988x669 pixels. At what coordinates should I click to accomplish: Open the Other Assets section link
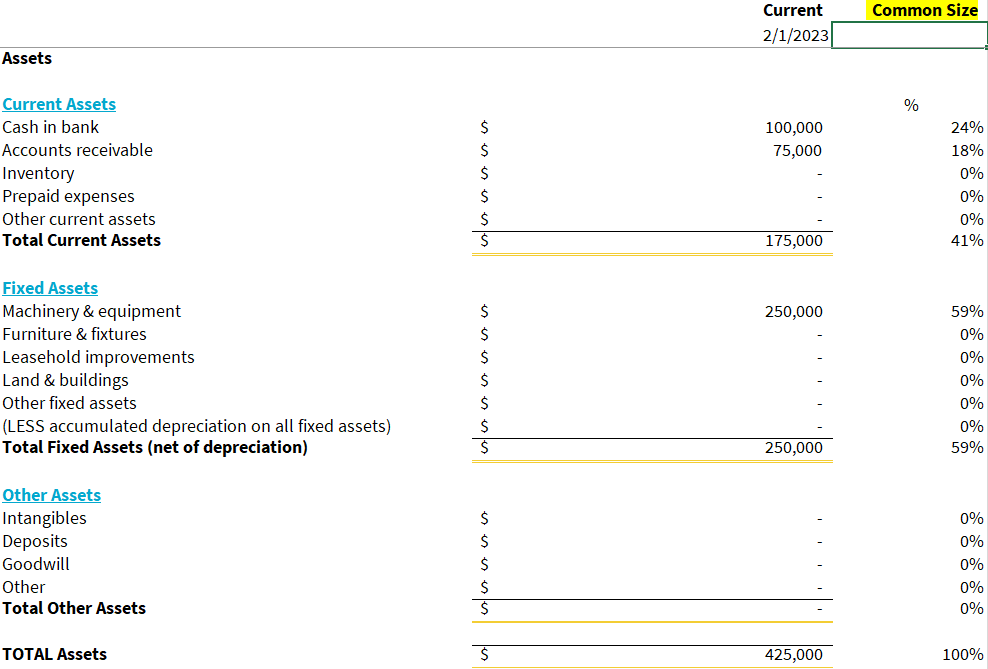[x=51, y=494]
